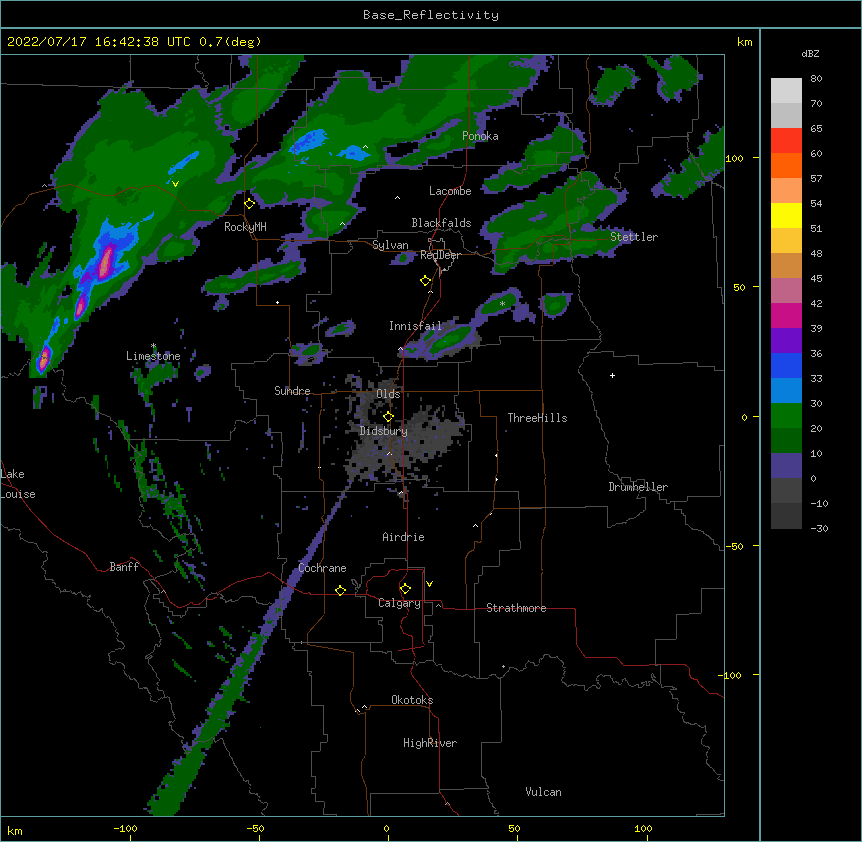Click the Lake Louise label

pyautogui.click(x=18, y=484)
